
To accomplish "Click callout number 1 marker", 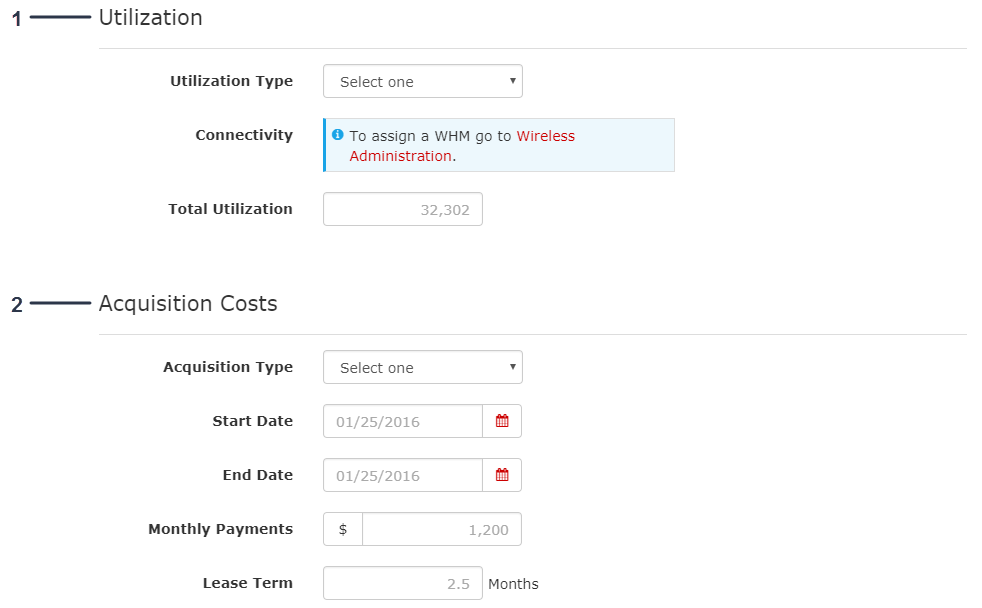I will click(x=16, y=19).
